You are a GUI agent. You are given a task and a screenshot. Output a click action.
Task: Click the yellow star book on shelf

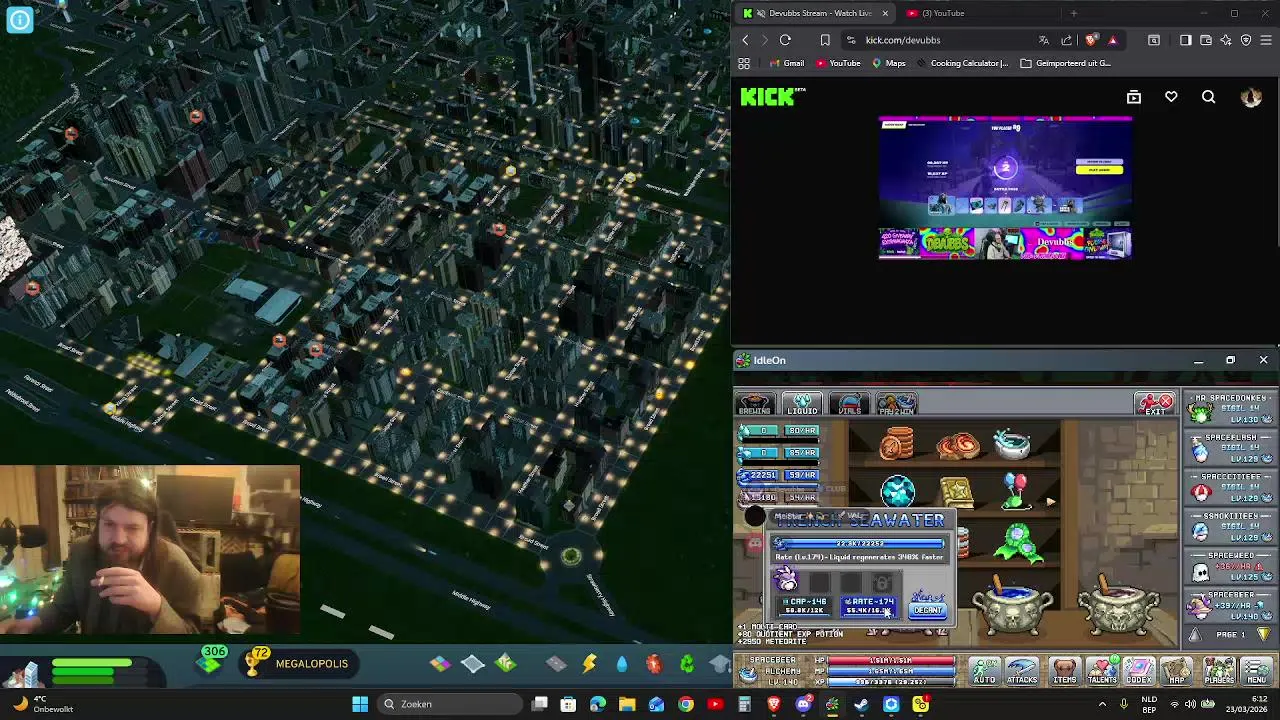coord(956,491)
